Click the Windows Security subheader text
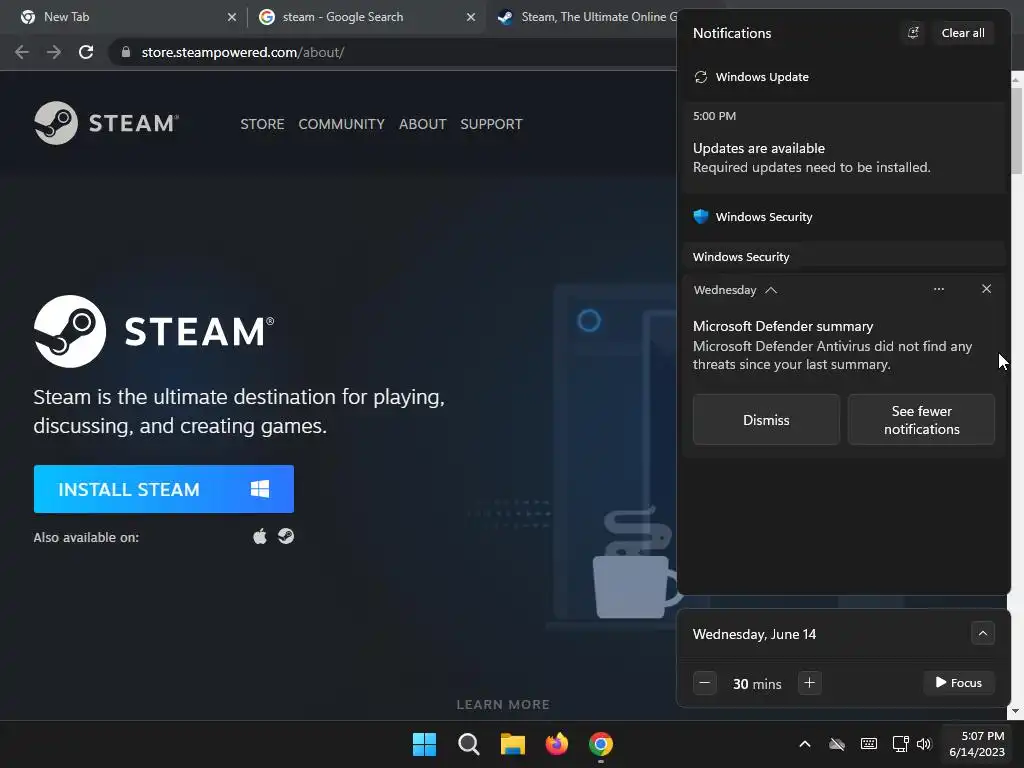The image size is (1024, 768). [x=741, y=257]
